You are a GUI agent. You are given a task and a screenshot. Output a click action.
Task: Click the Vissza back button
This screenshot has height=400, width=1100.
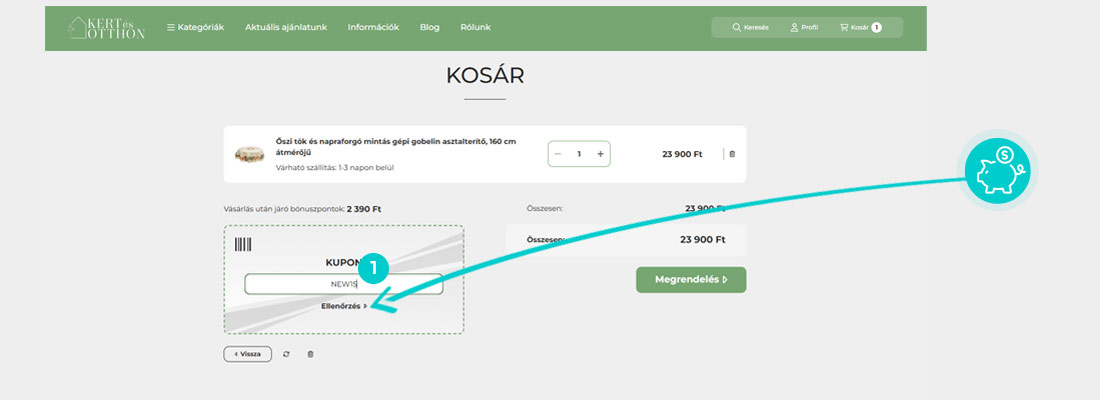pos(247,354)
